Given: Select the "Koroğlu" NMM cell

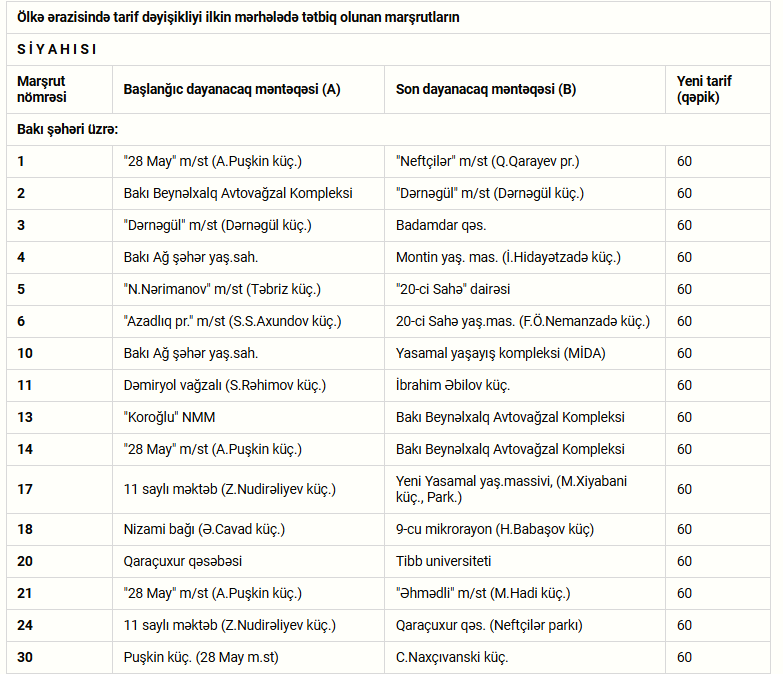Looking at the screenshot, I should click(x=248, y=417).
